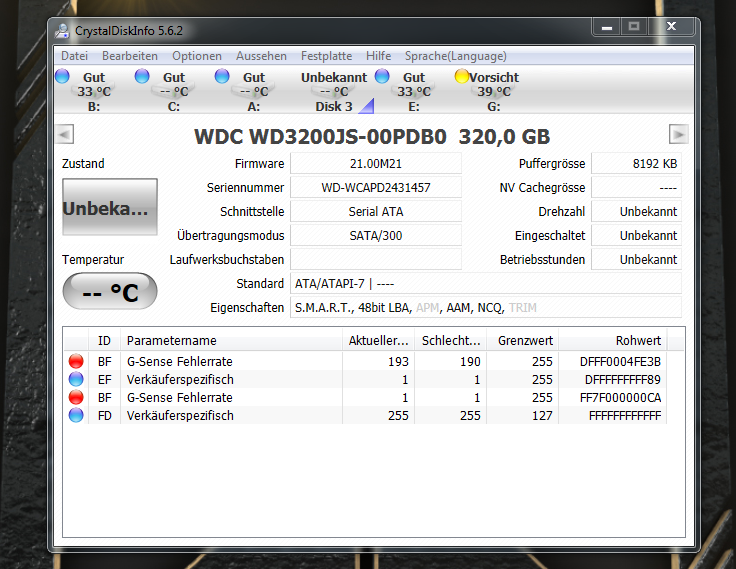Click the Schnittstelle field Serial ATA
Screen dimensions: 736x569
(x=376, y=212)
